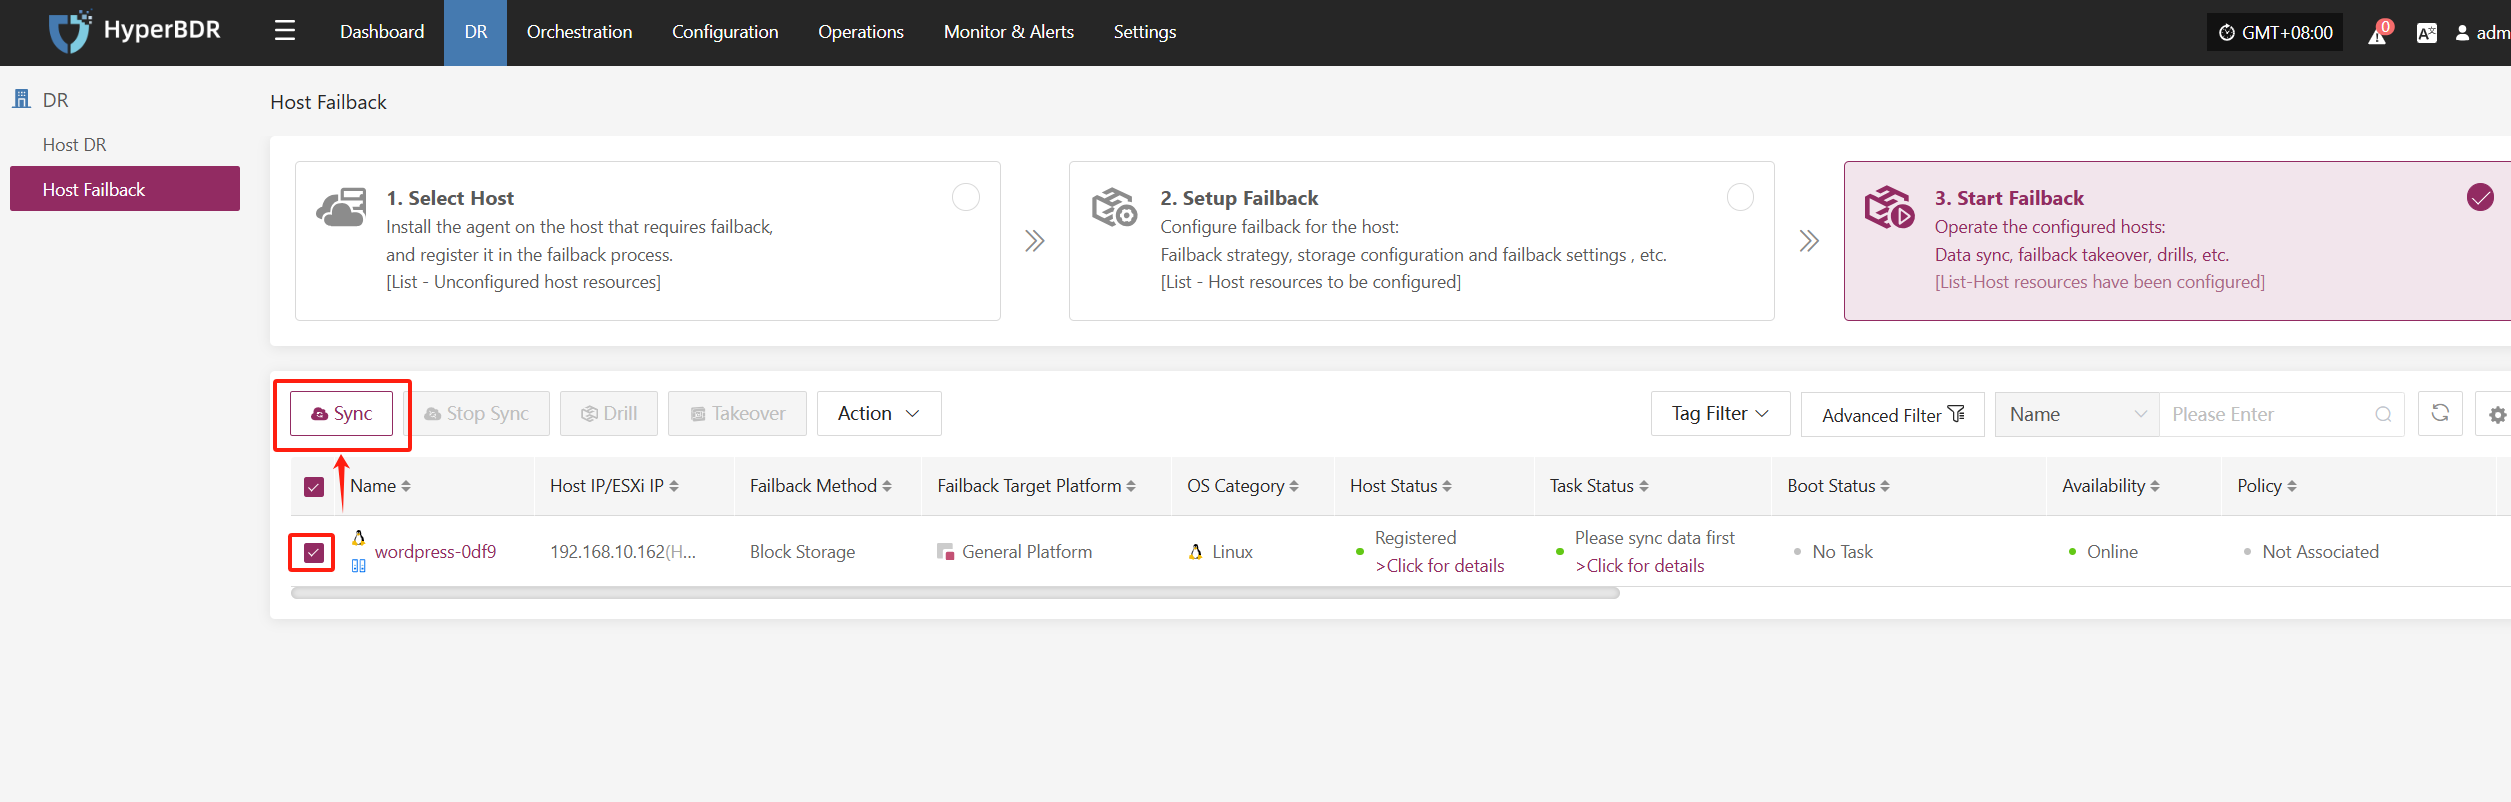This screenshot has height=802, width=2511.
Task: Open the Tag Filter dropdown
Action: point(1720,413)
